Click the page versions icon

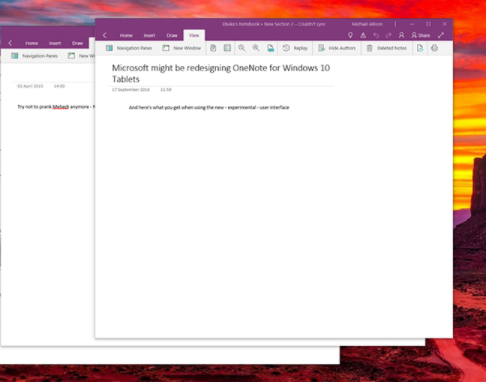point(420,48)
